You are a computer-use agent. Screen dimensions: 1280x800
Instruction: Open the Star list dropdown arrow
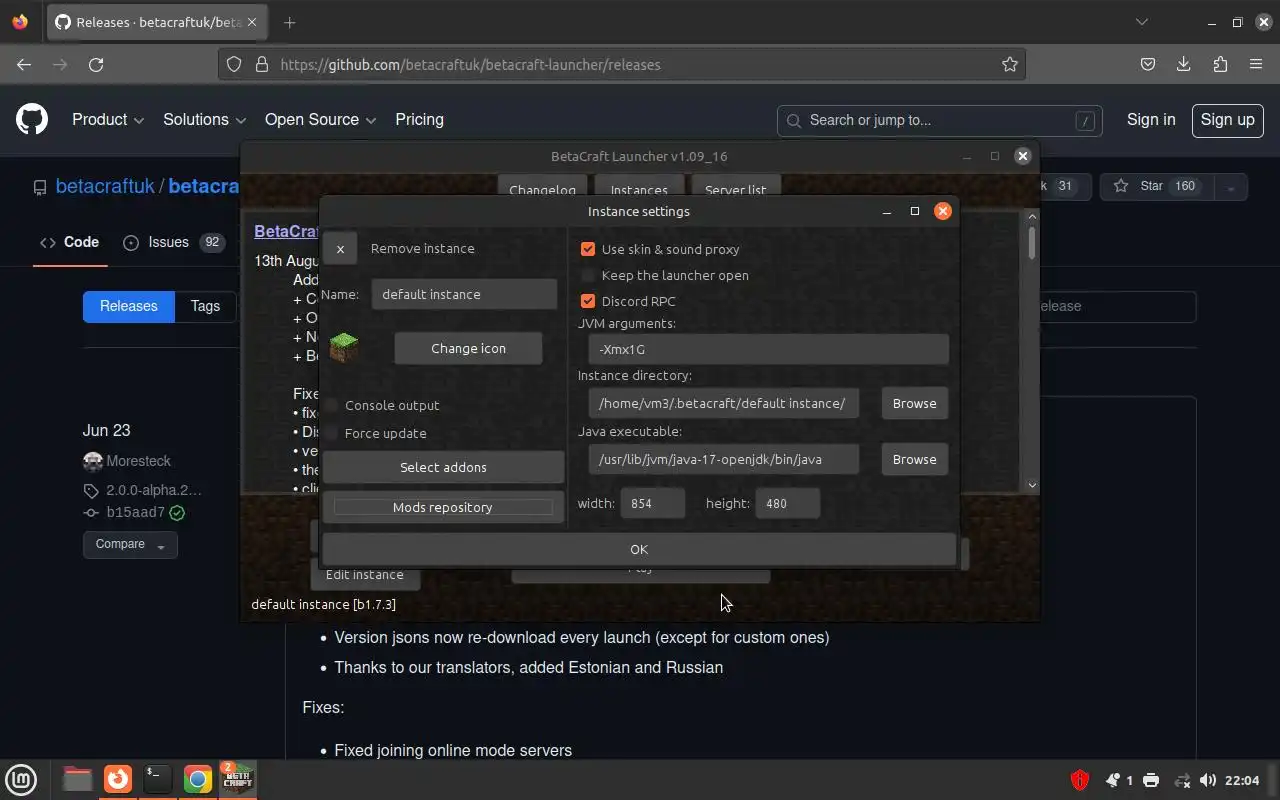click(x=1231, y=187)
